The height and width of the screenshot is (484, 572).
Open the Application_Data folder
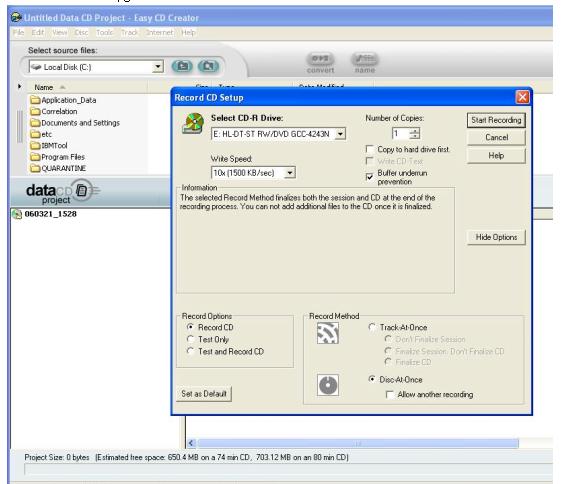64,100
